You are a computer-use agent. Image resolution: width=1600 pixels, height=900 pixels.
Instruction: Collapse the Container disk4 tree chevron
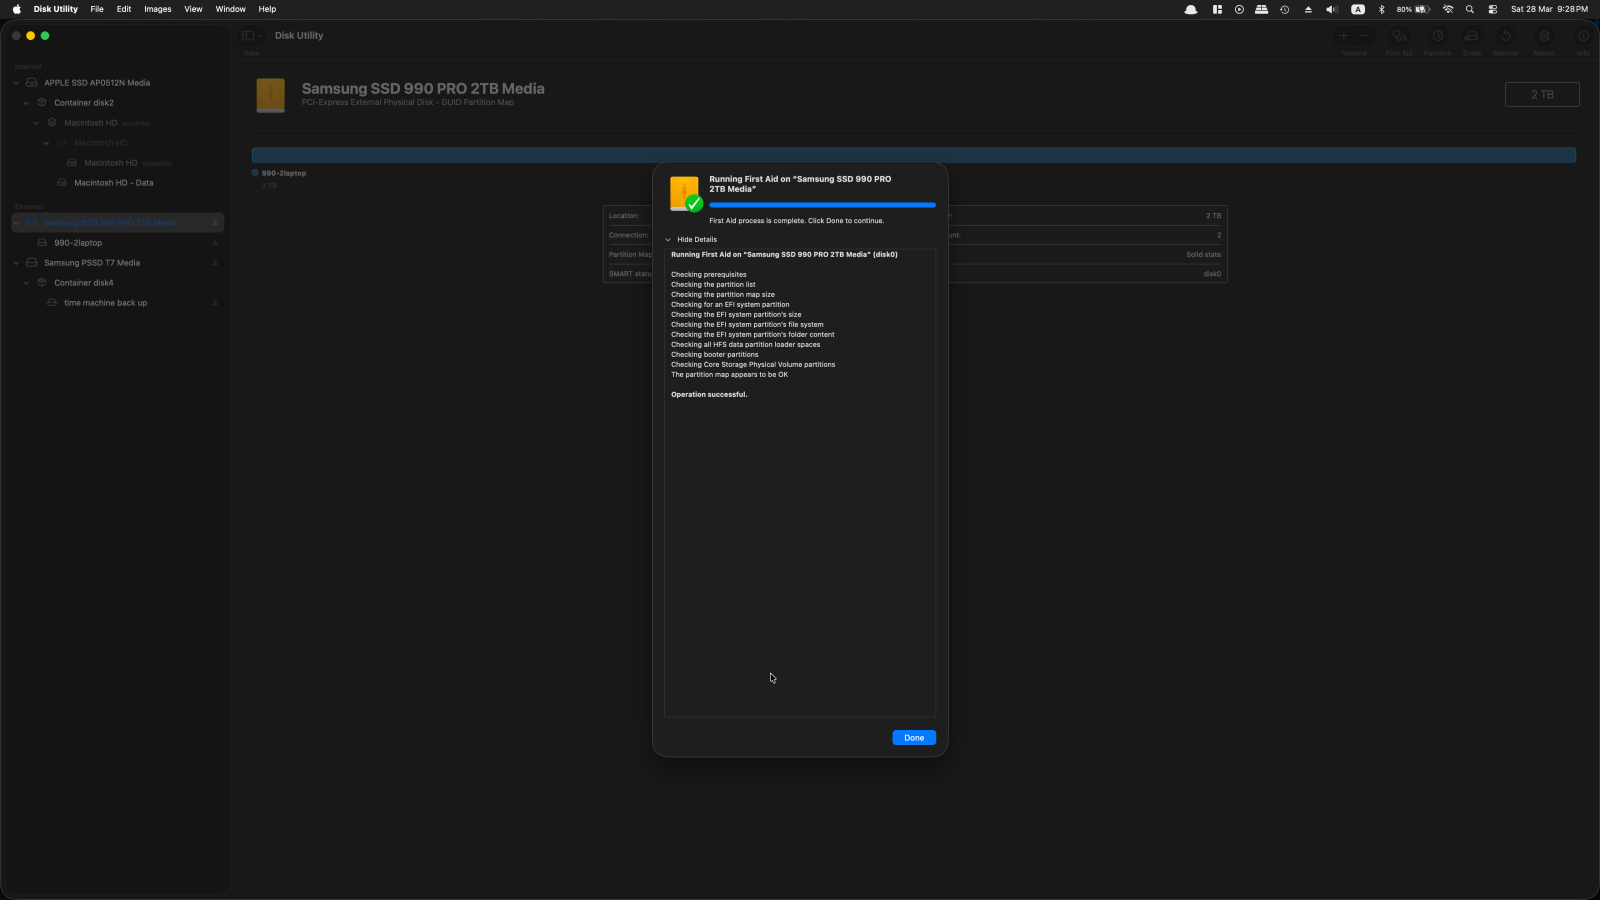(x=27, y=283)
